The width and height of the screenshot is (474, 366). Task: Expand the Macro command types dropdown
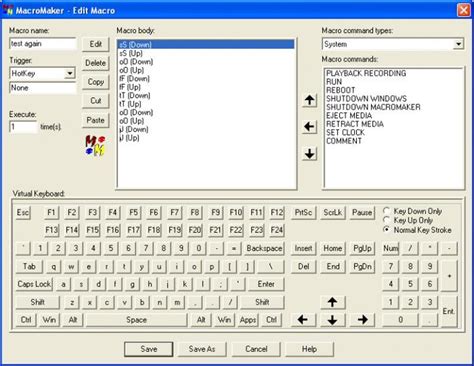459,44
